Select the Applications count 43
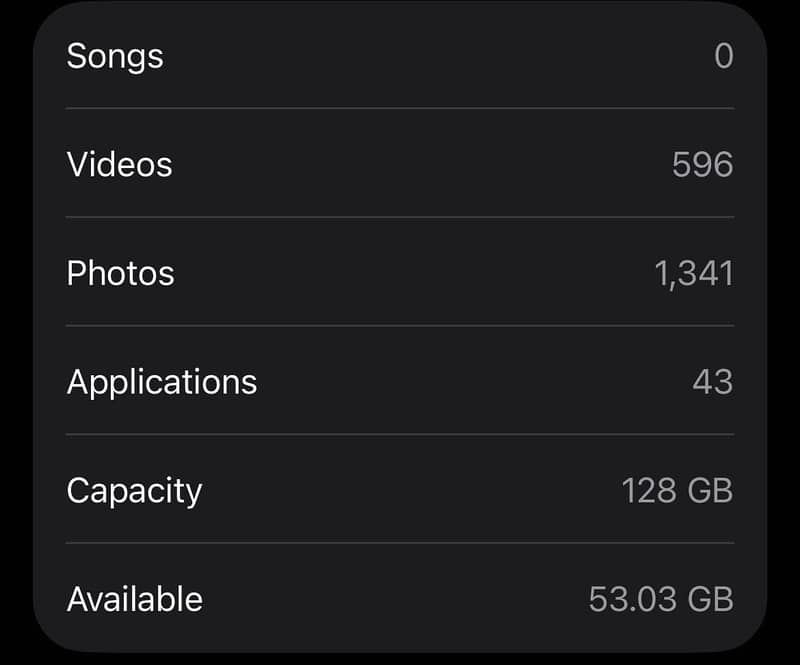Image resolution: width=800 pixels, height=665 pixels. (x=712, y=382)
